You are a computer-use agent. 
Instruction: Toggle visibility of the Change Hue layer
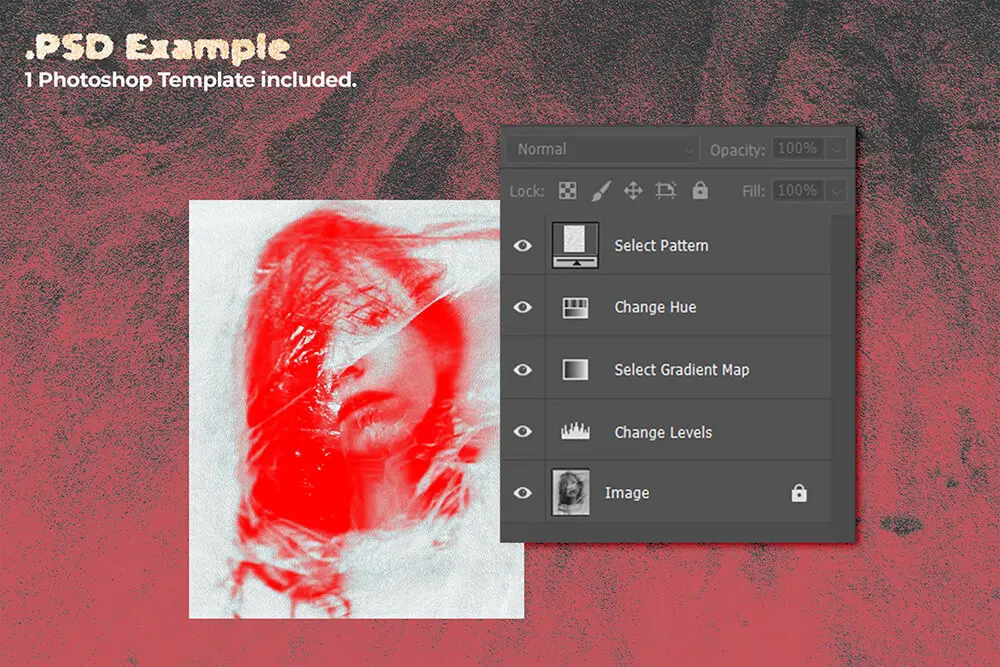click(x=522, y=307)
